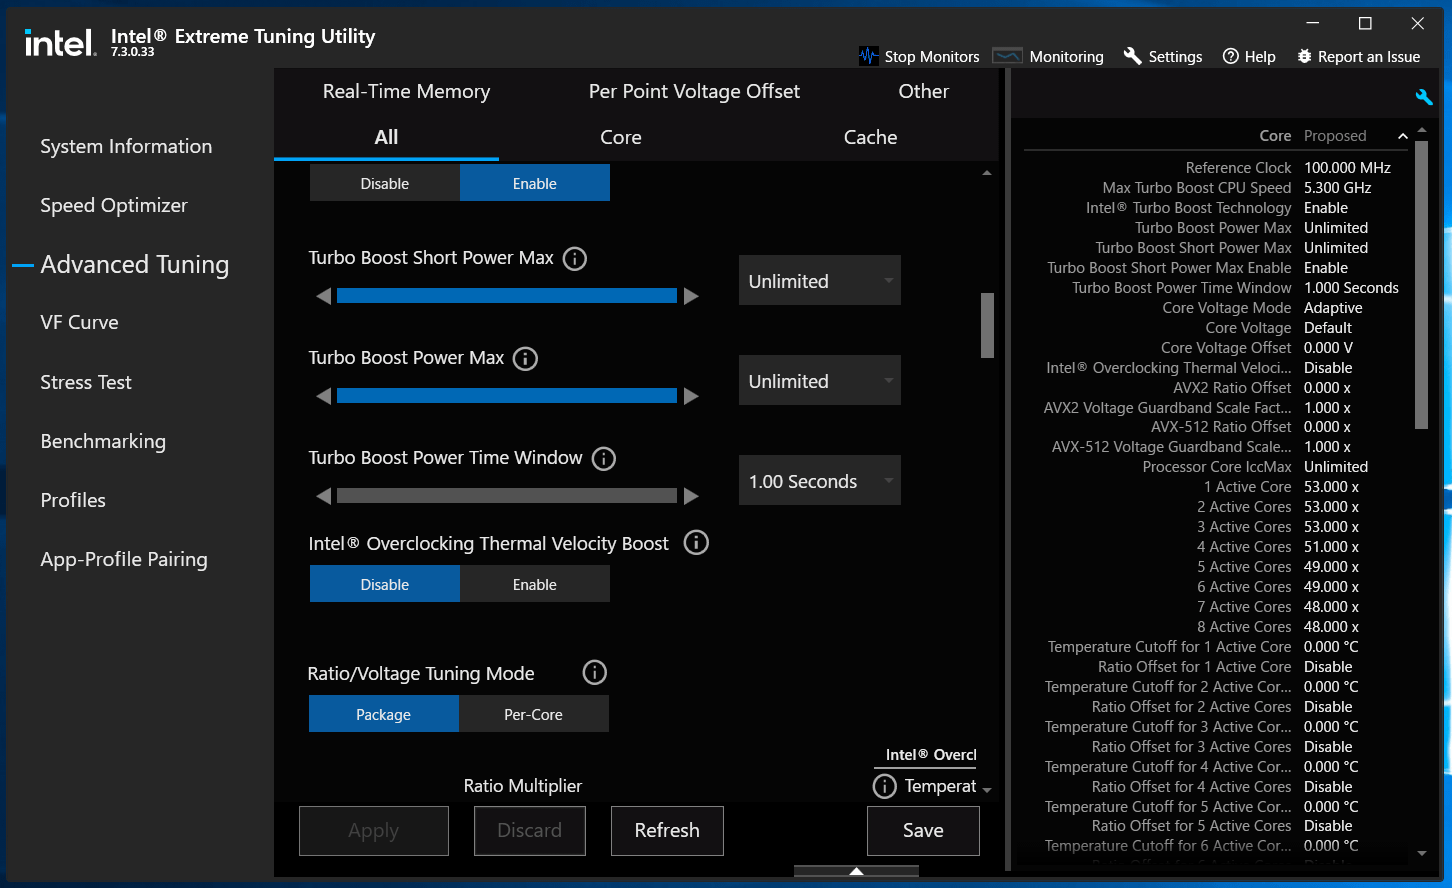Open info for Ratio/Voltage Tuning Mode
1452x888 pixels.
pyautogui.click(x=595, y=673)
